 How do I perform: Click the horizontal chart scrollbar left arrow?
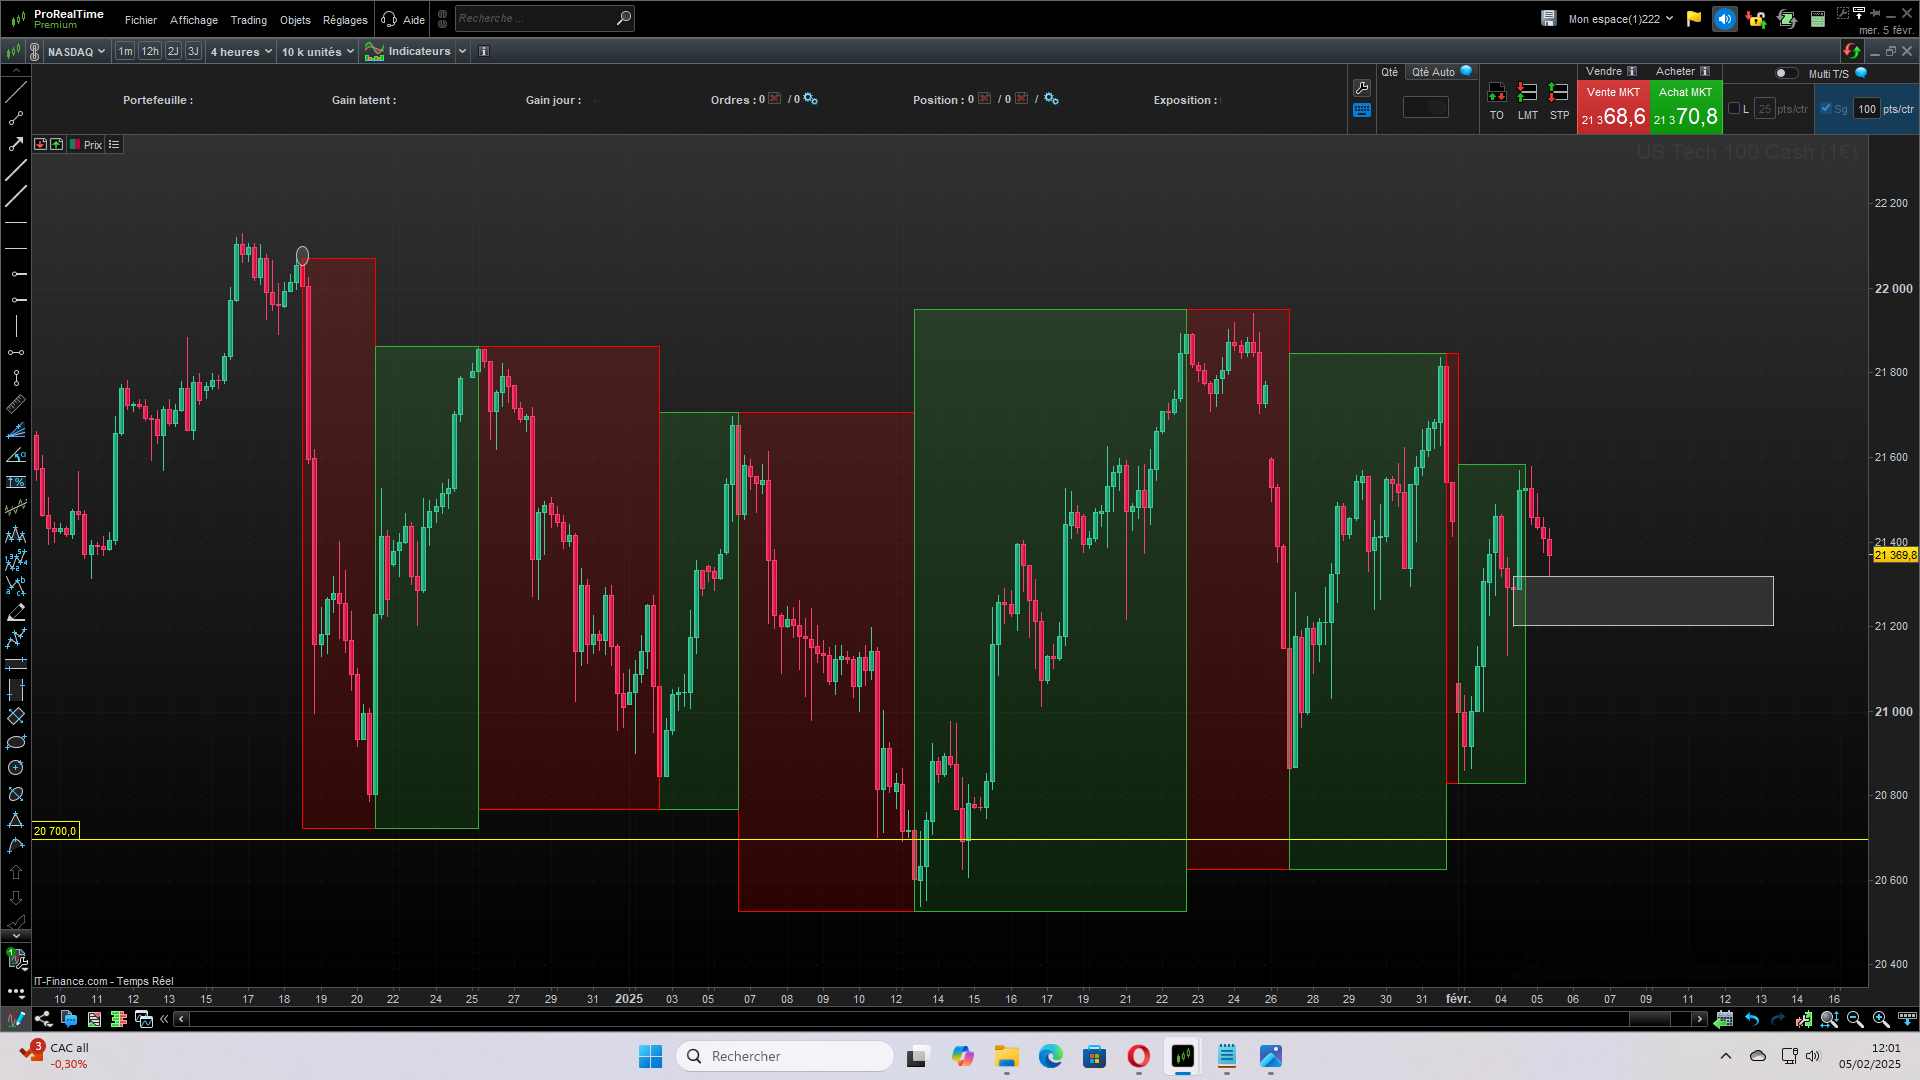coord(181,1019)
